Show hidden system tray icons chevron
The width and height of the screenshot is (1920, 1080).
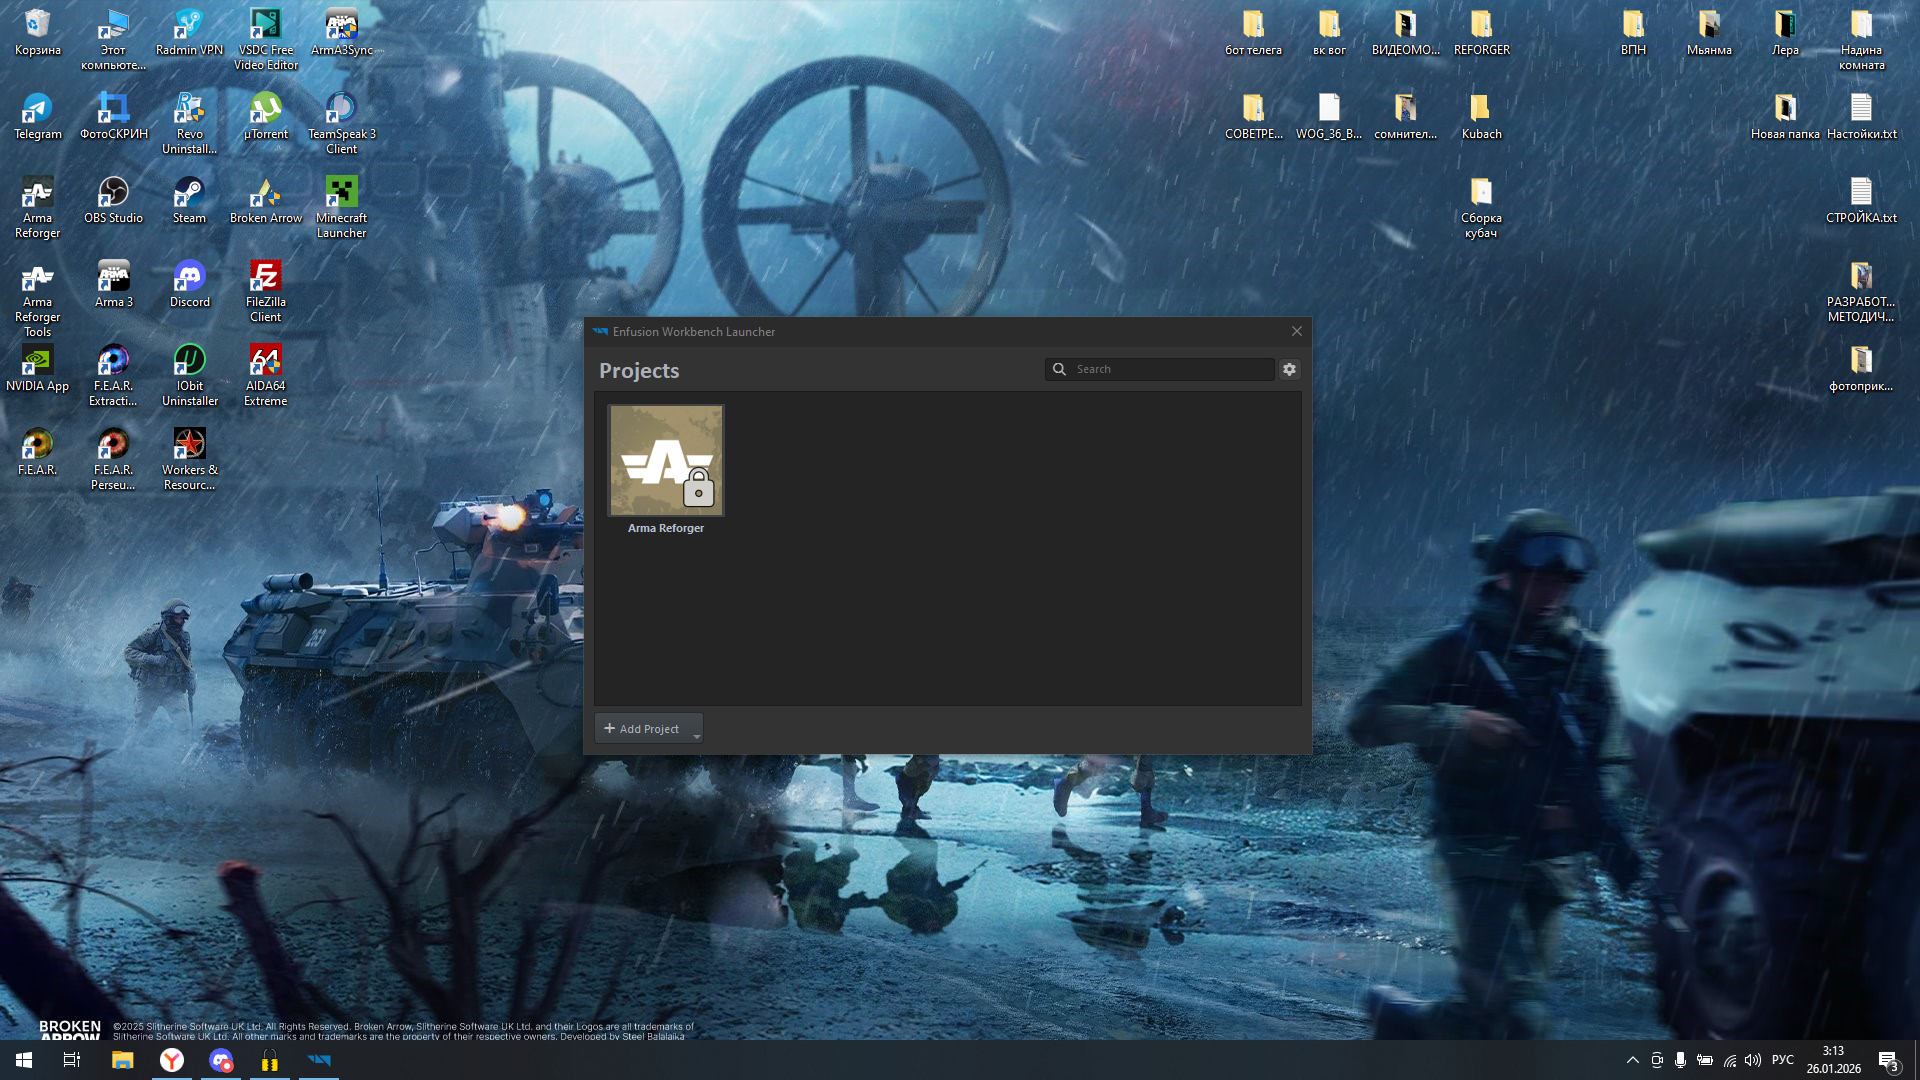tap(1632, 1060)
